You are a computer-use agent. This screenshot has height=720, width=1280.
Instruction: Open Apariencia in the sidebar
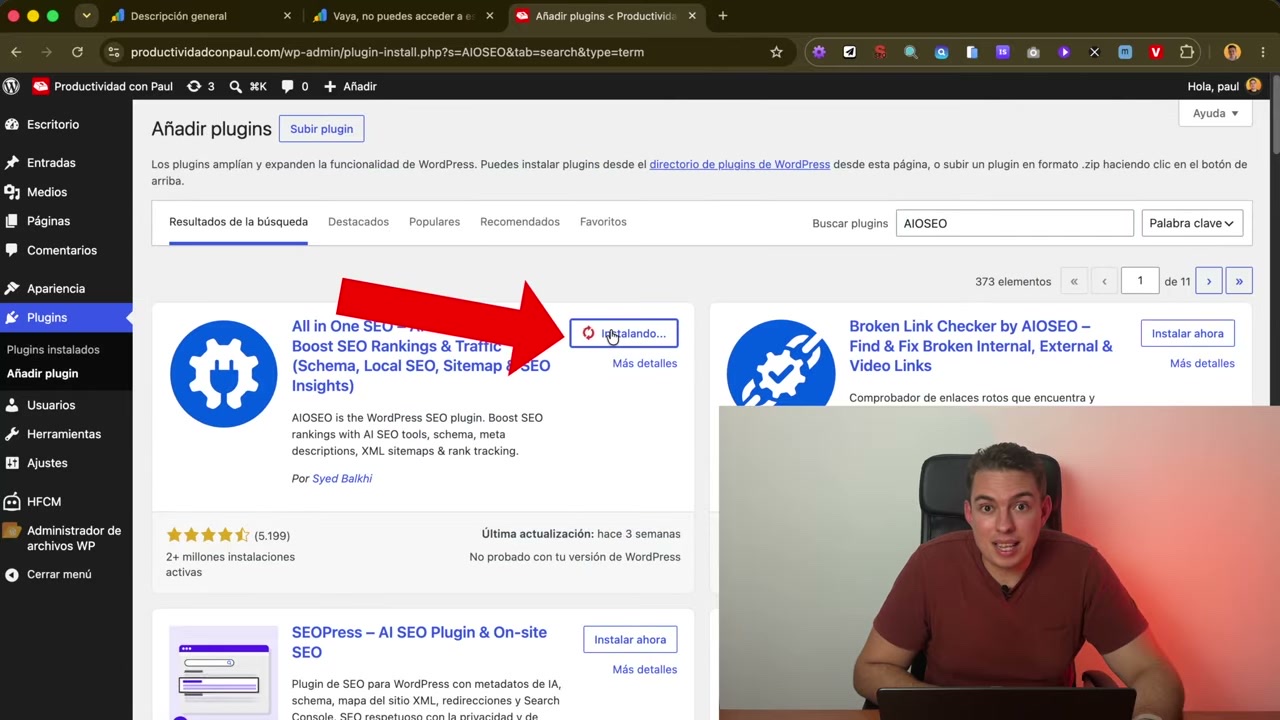[56, 288]
